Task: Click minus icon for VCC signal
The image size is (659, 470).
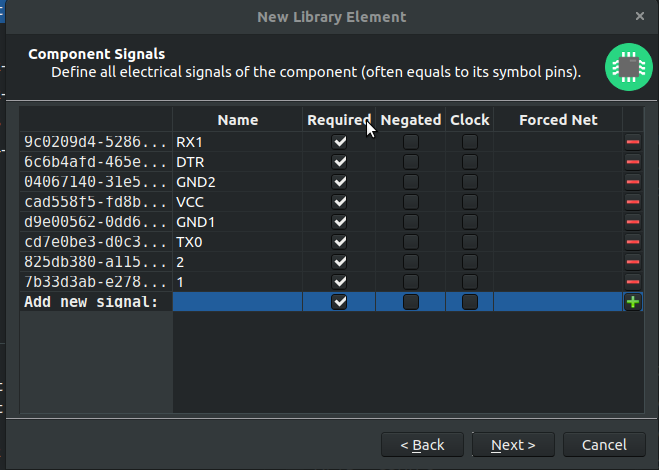Action: (633, 202)
